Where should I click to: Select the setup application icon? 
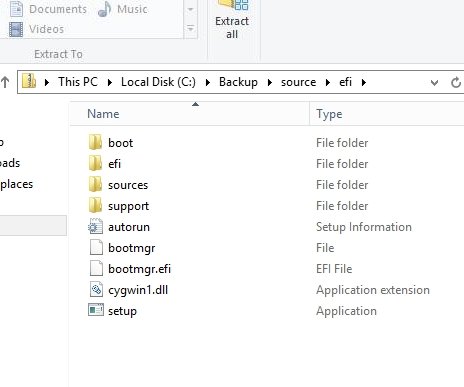96,311
